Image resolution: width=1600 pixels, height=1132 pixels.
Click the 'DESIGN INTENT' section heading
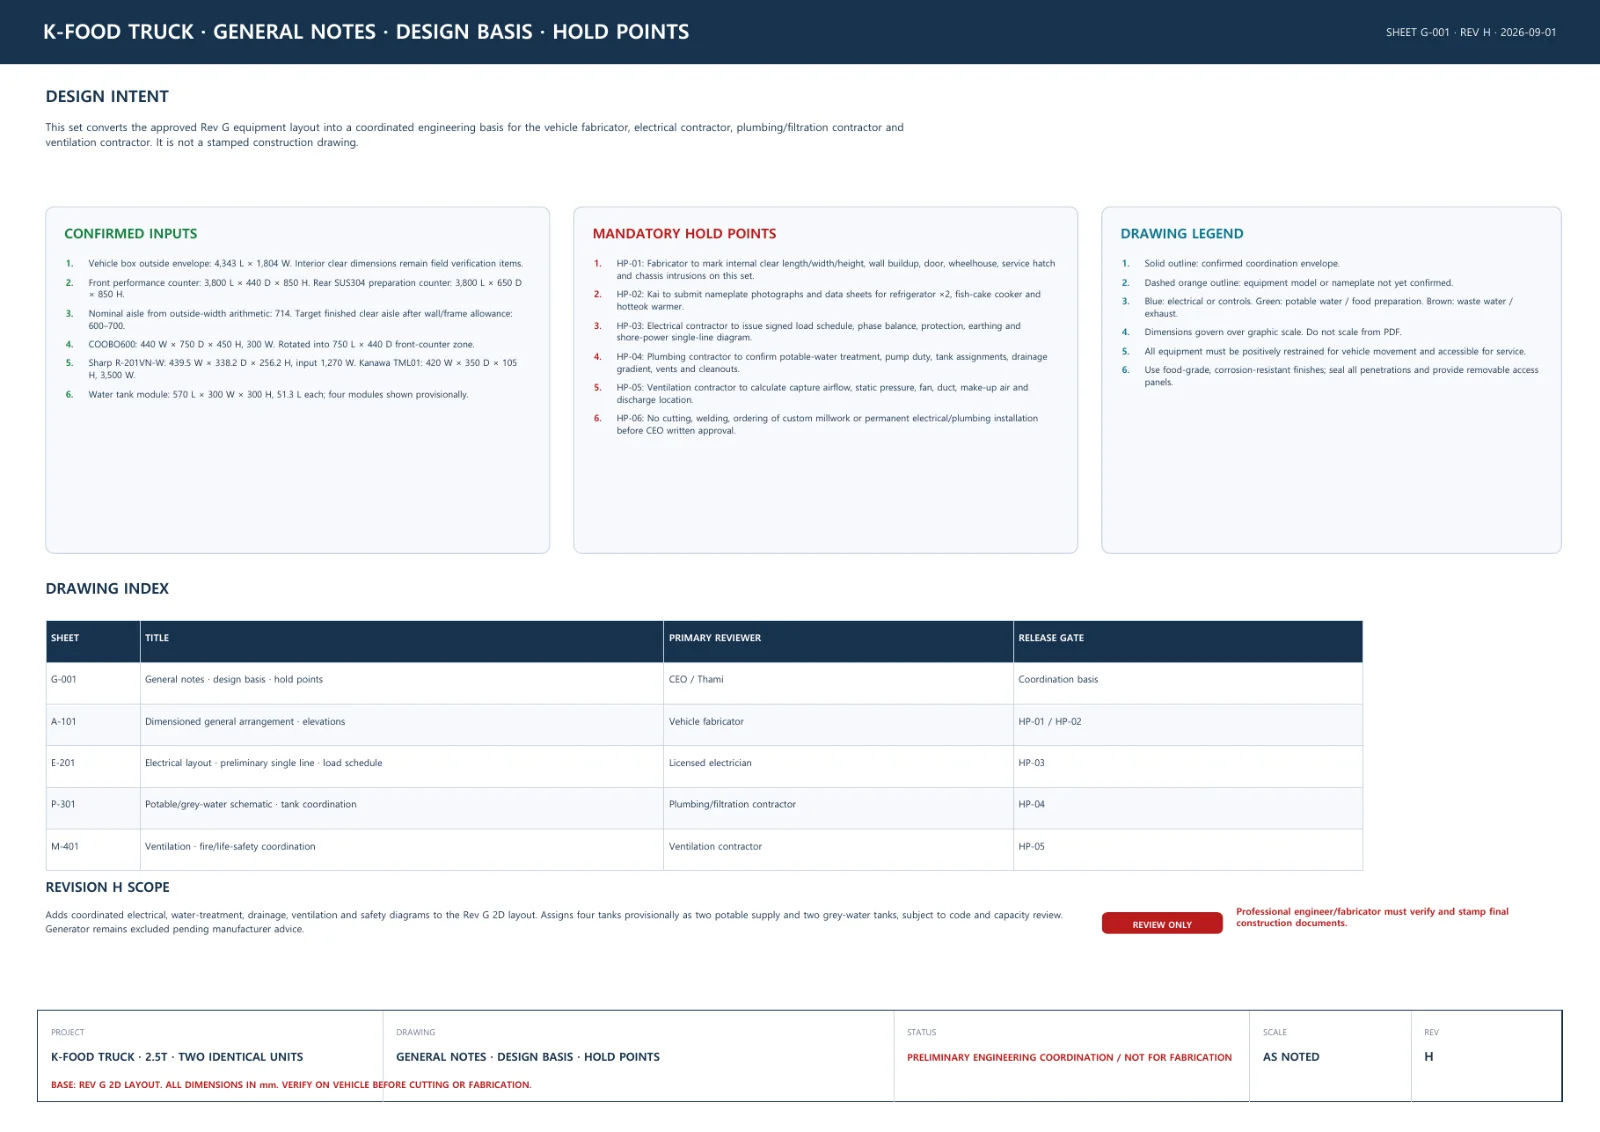click(x=107, y=97)
